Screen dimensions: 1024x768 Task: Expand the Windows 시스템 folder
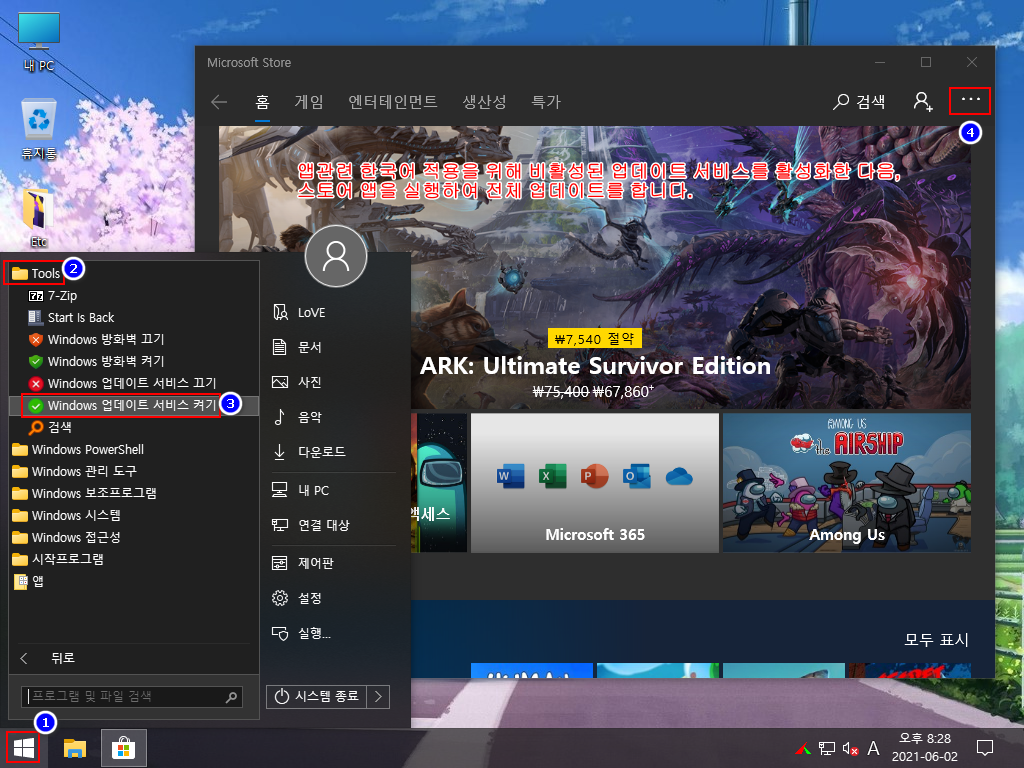point(66,515)
